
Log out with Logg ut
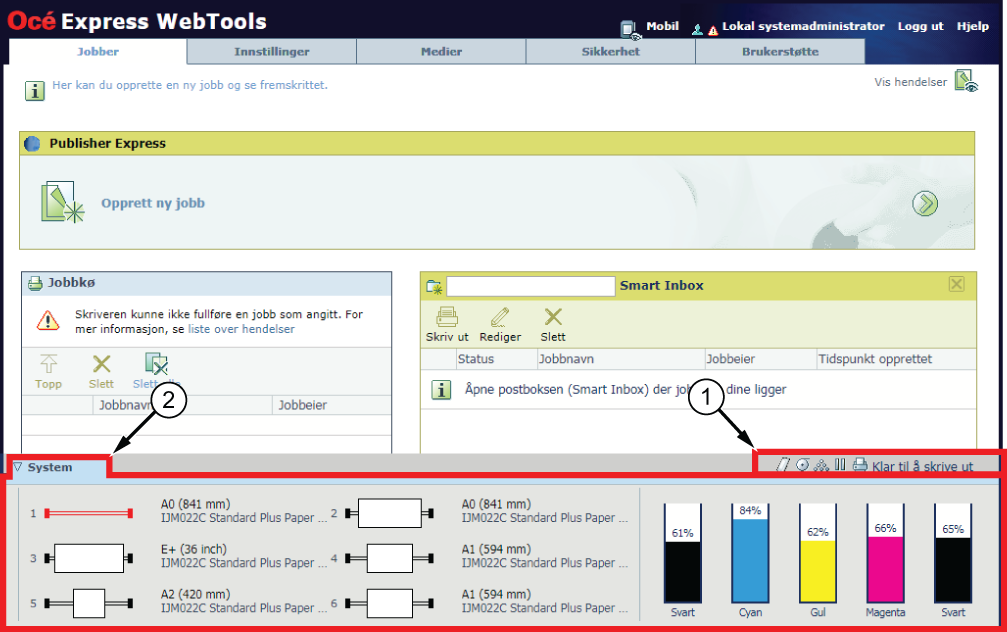[x=920, y=26]
